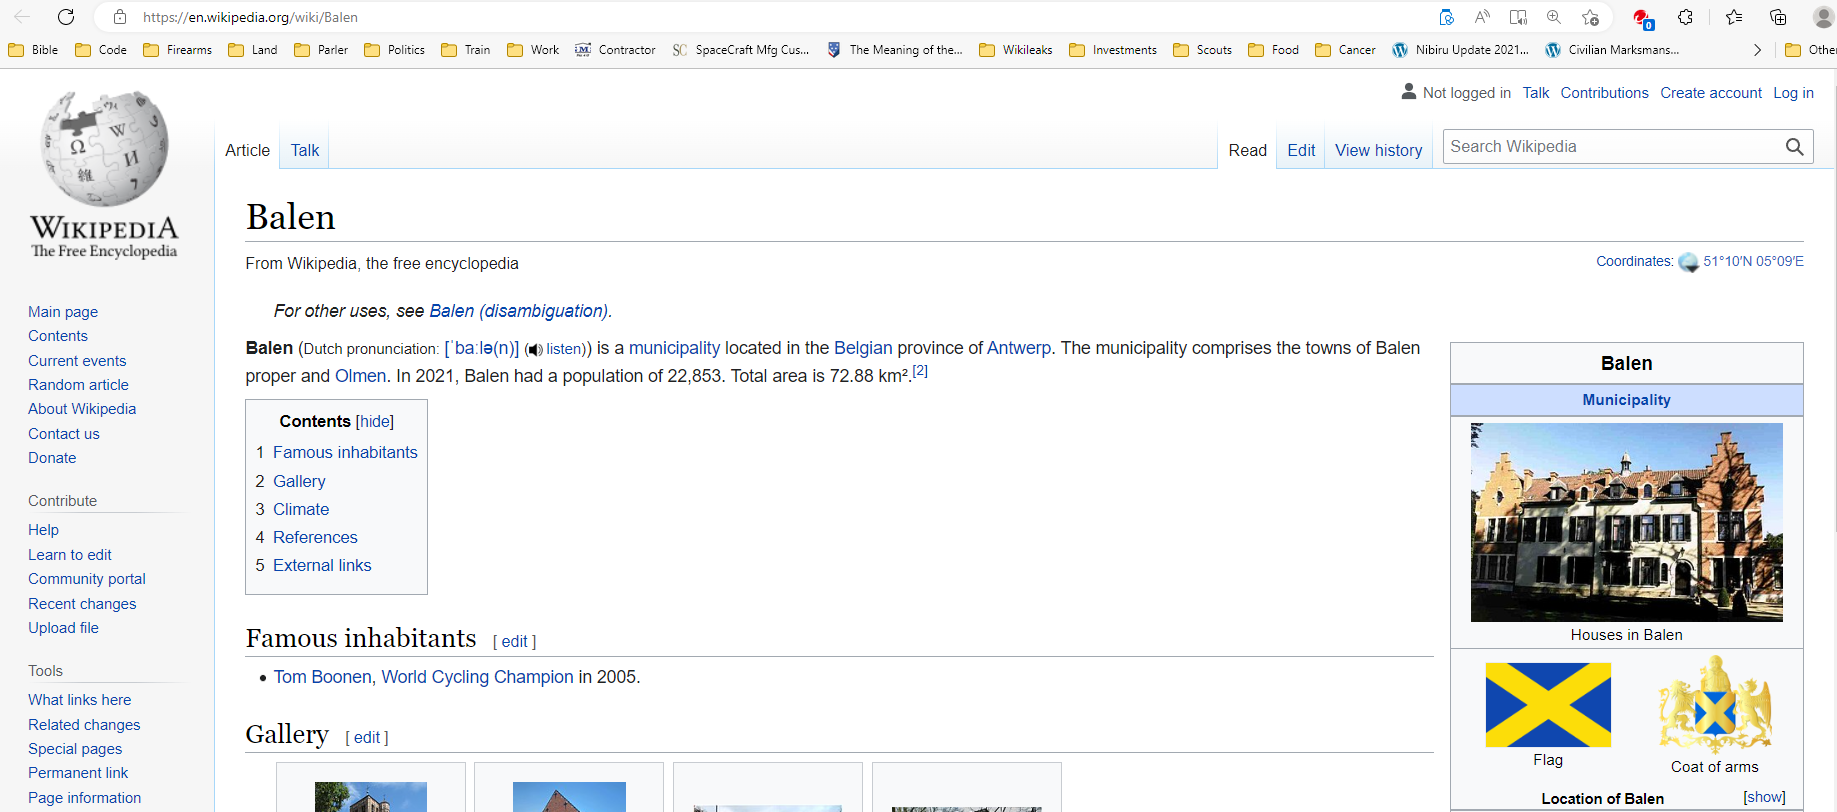Viewport: 1837px width, 812px height.
Task: Add this page to favorites star icon
Action: [1590, 17]
